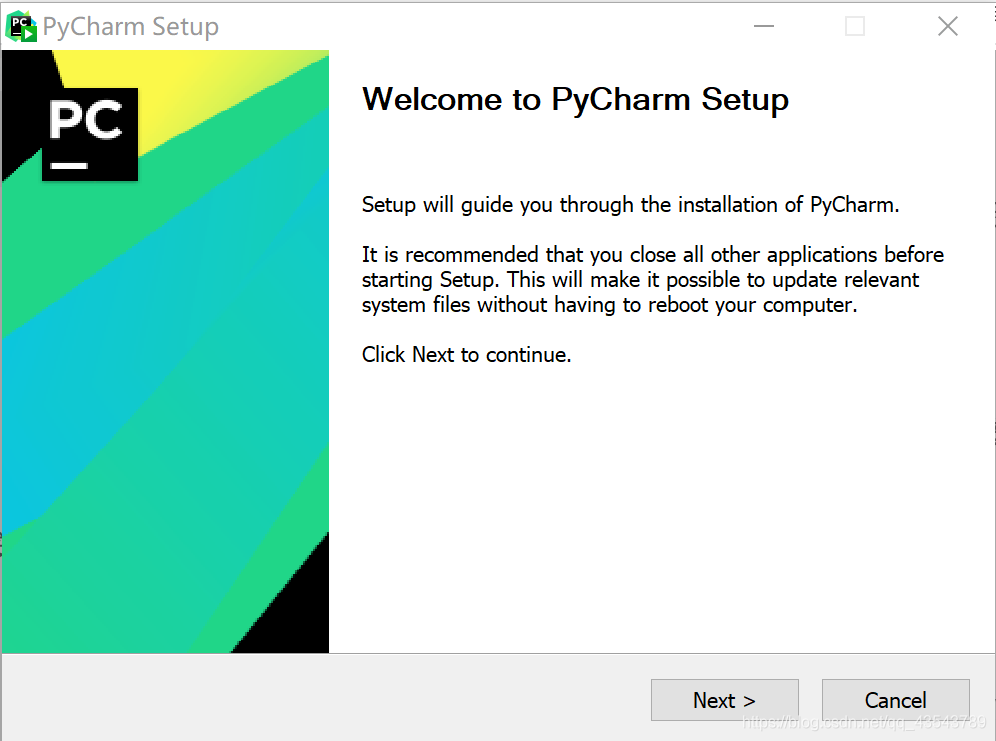
Task: Click the black PC logo on the banner
Action: 89,134
